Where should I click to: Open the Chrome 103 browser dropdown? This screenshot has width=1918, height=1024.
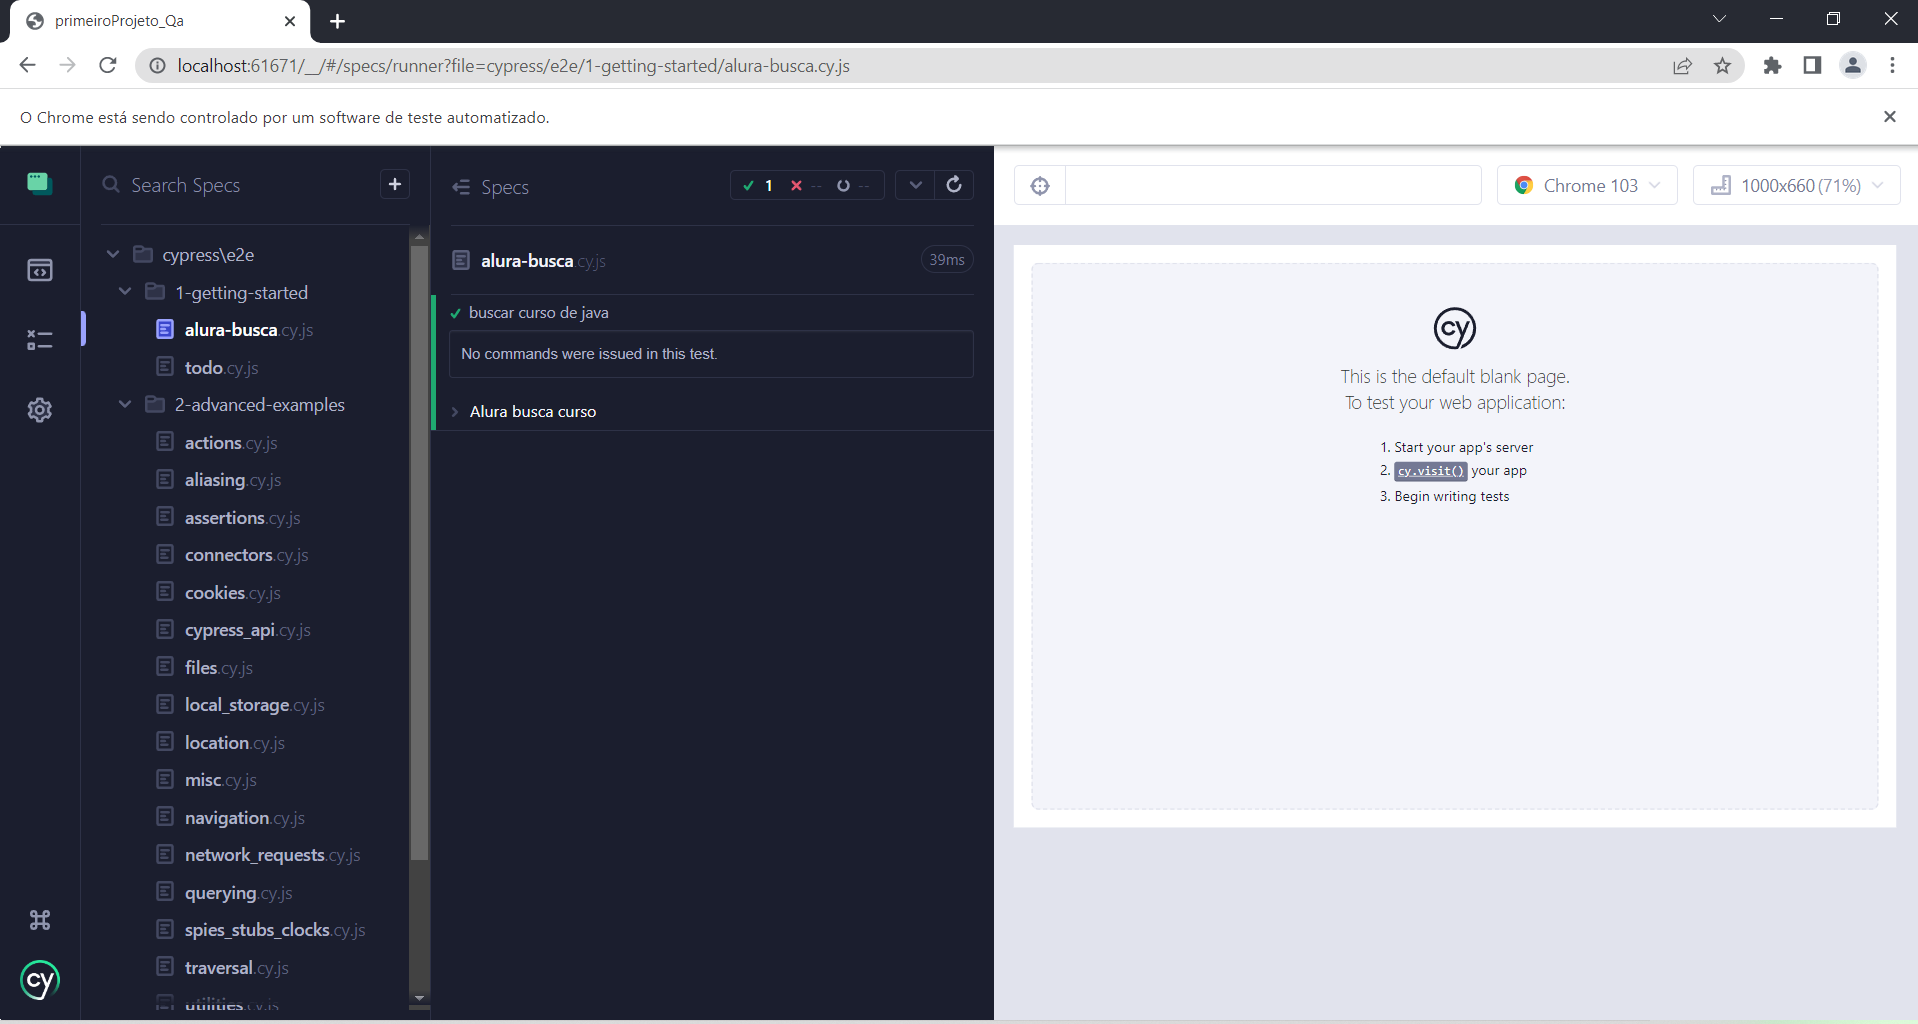pyautogui.click(x=1587, y=186)
